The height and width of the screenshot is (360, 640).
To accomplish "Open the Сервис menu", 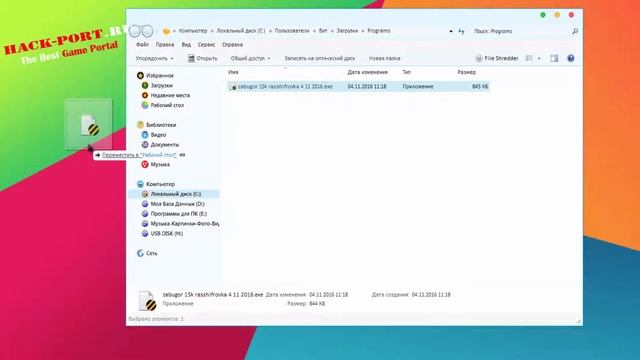I will [x=206, y=44].
